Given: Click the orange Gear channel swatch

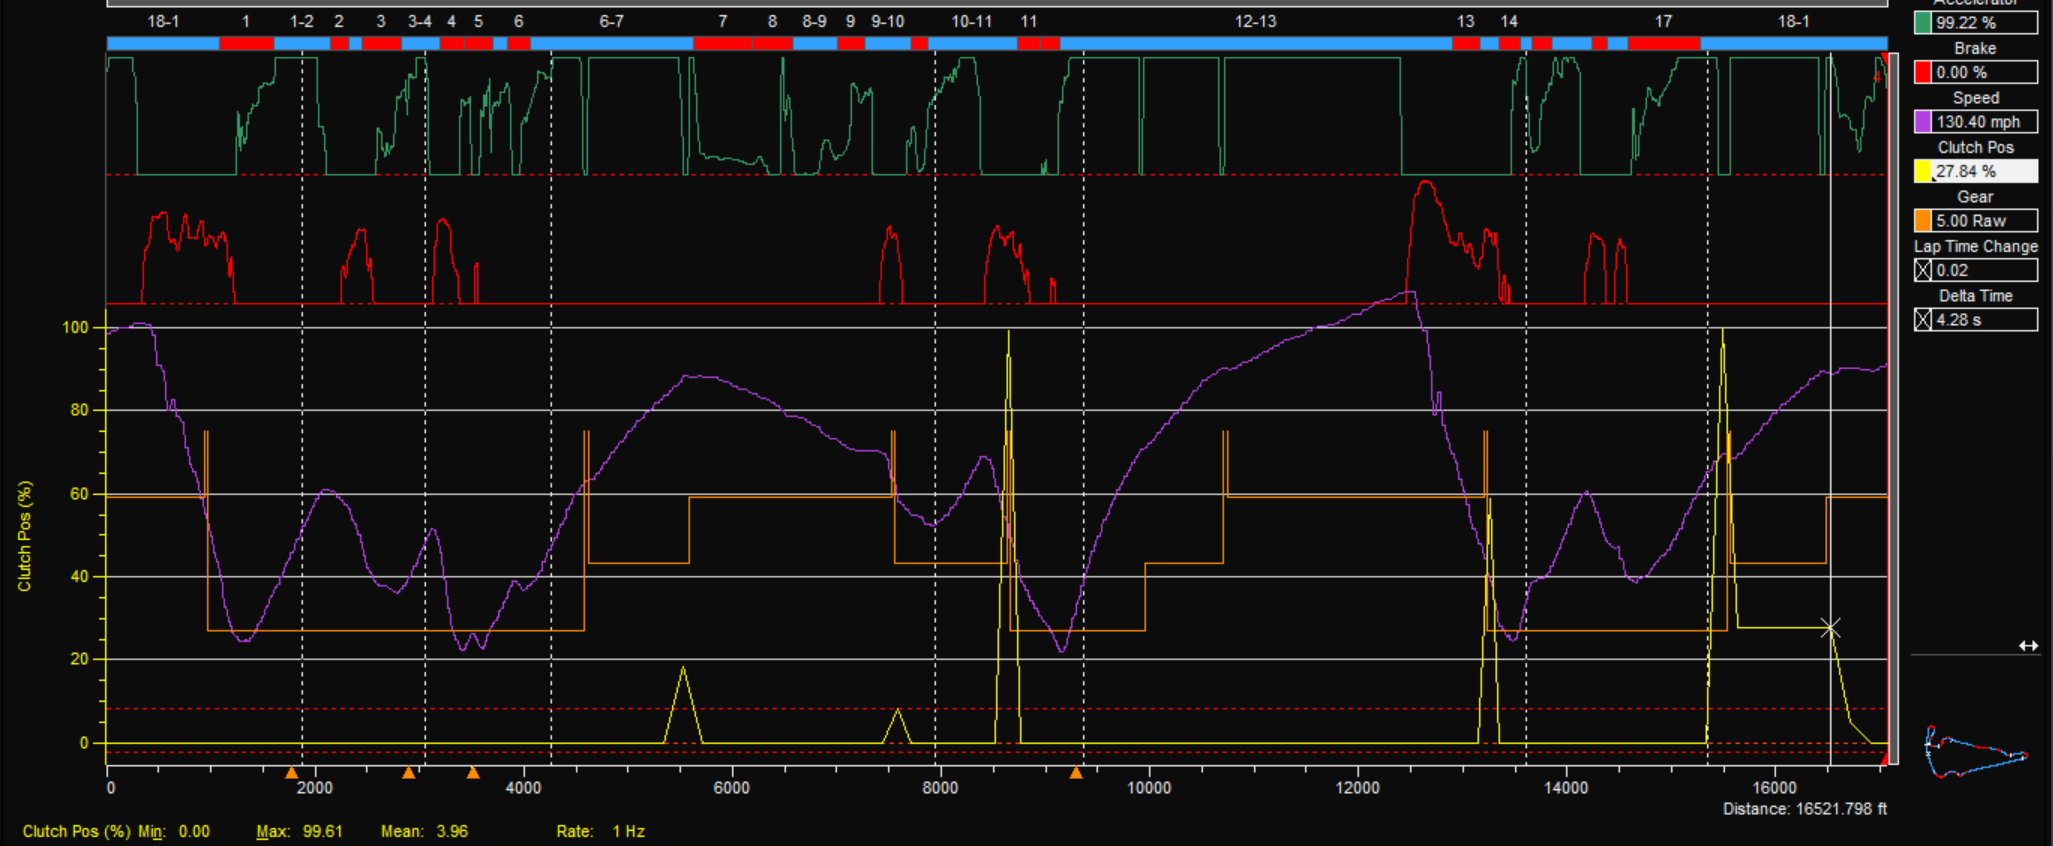Looking at the screenshot, I should [x=1922, y=221].
